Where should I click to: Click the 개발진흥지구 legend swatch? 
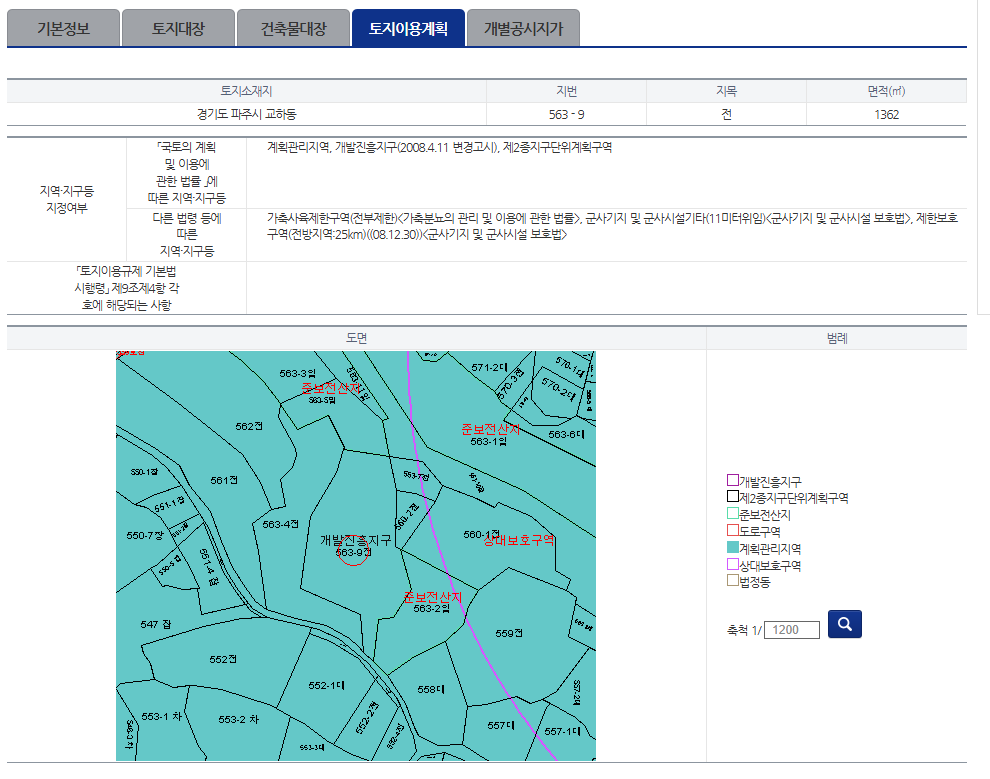[x=732, y=481]
